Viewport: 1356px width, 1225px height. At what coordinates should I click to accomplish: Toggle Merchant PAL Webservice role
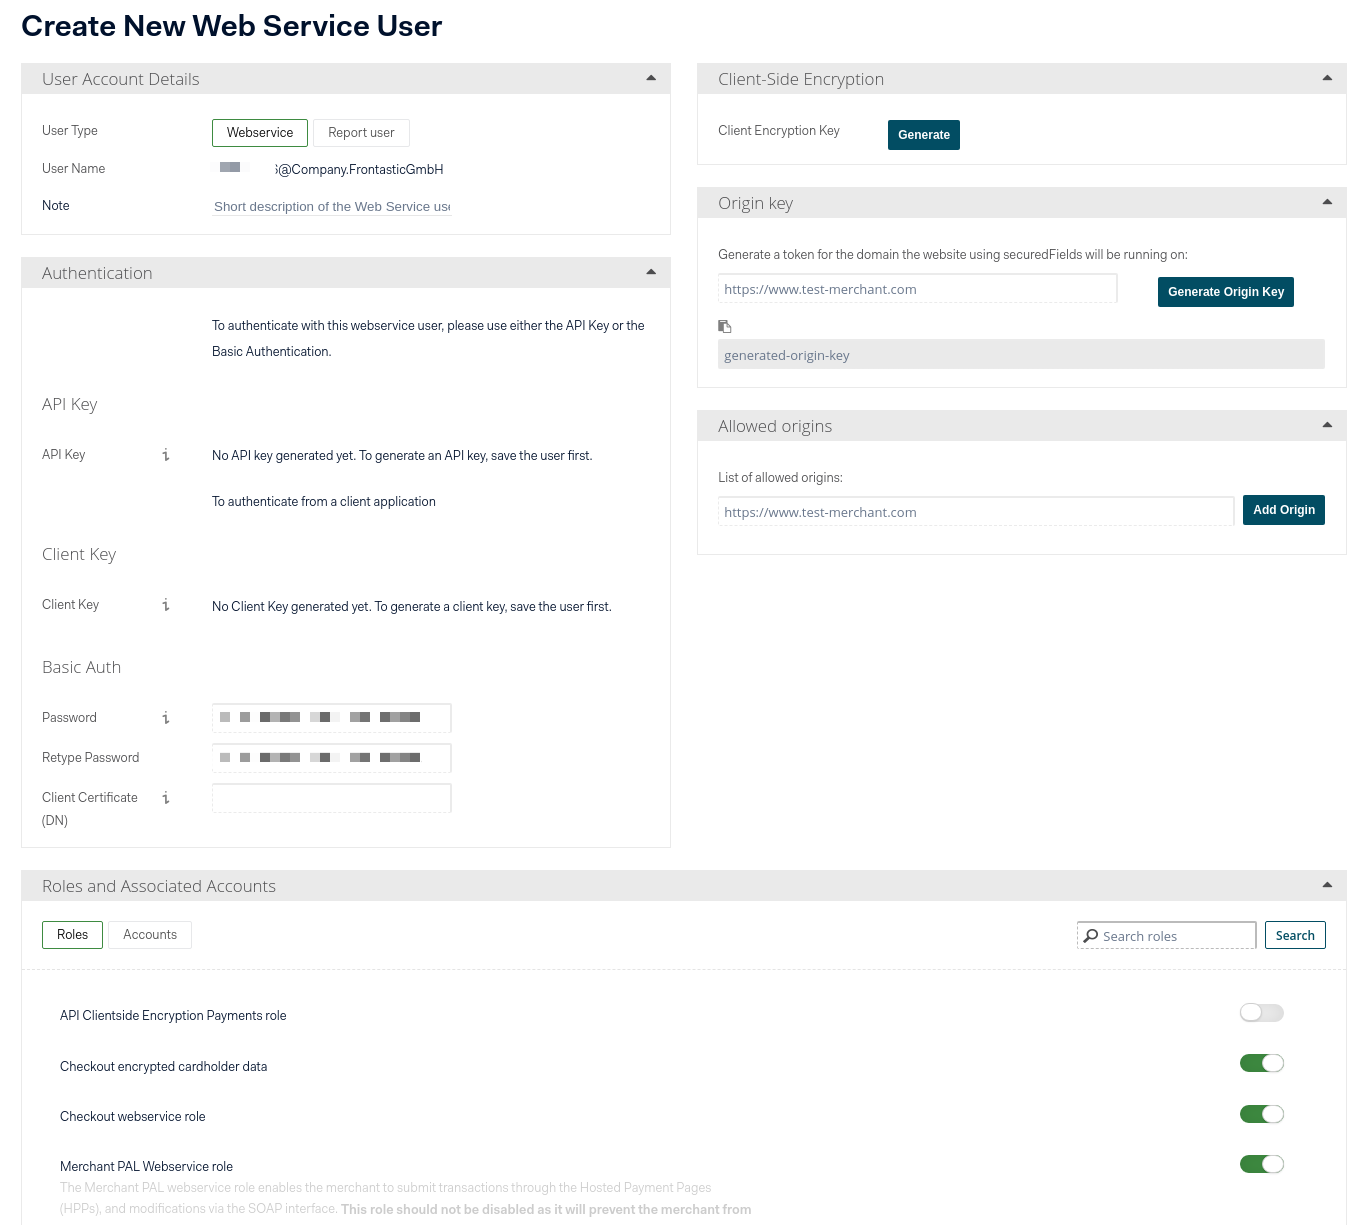(x=1262, y=1164)
